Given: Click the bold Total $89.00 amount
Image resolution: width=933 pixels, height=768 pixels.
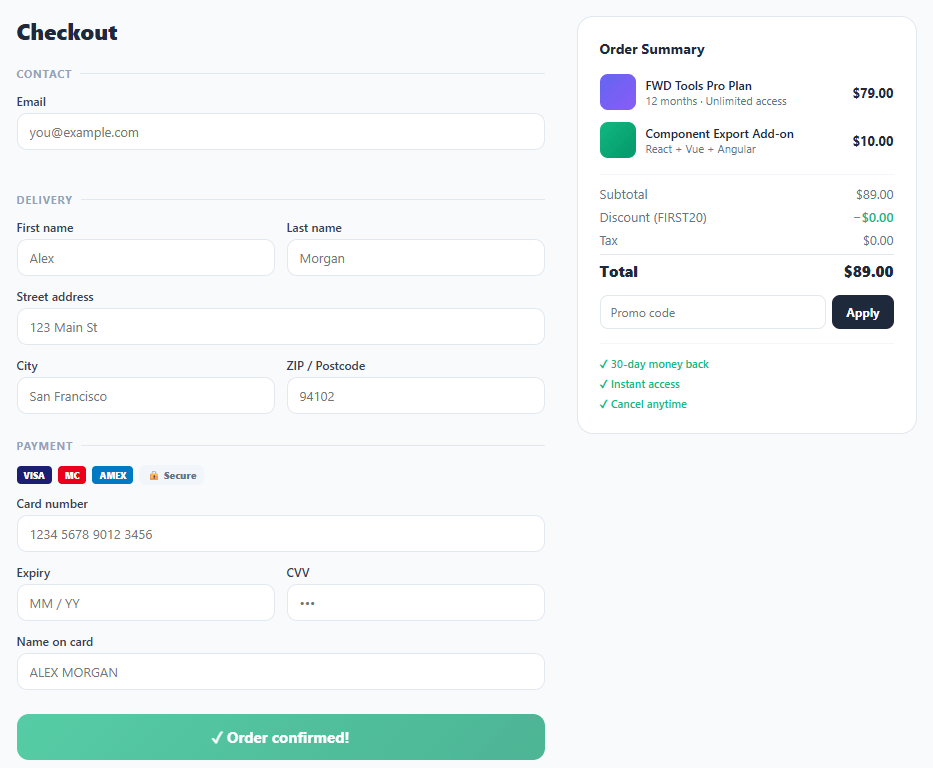Looking at the screenshot, I should (x=869, y=272).
